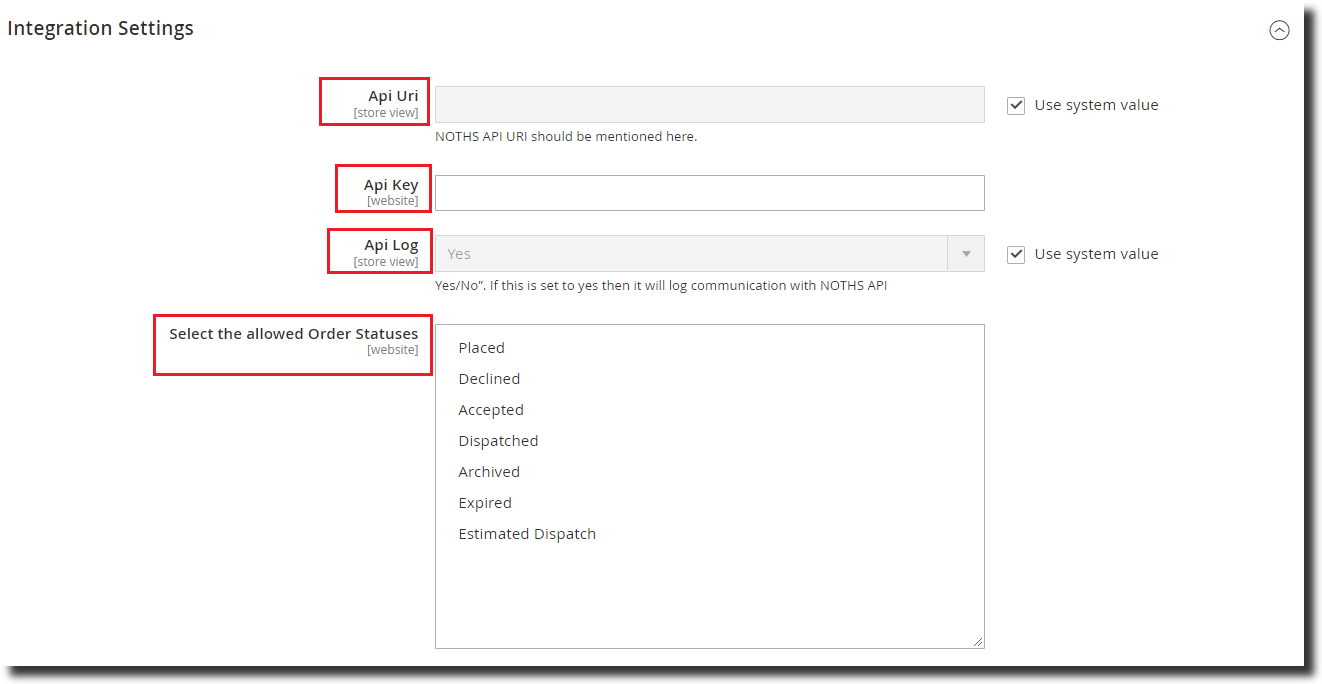Select the Estimated Dispatch order status

click(x=527, y=533)
